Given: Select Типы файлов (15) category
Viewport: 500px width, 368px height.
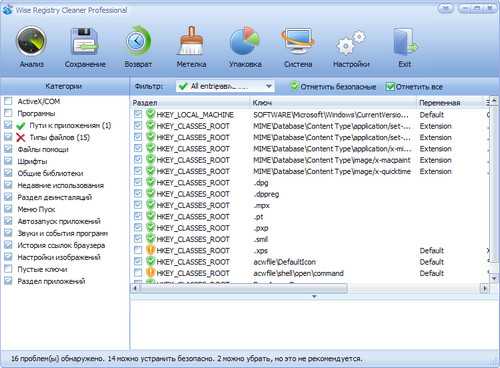Looking at the screenshot, I should pyautogui.click(x=60, y=137).
